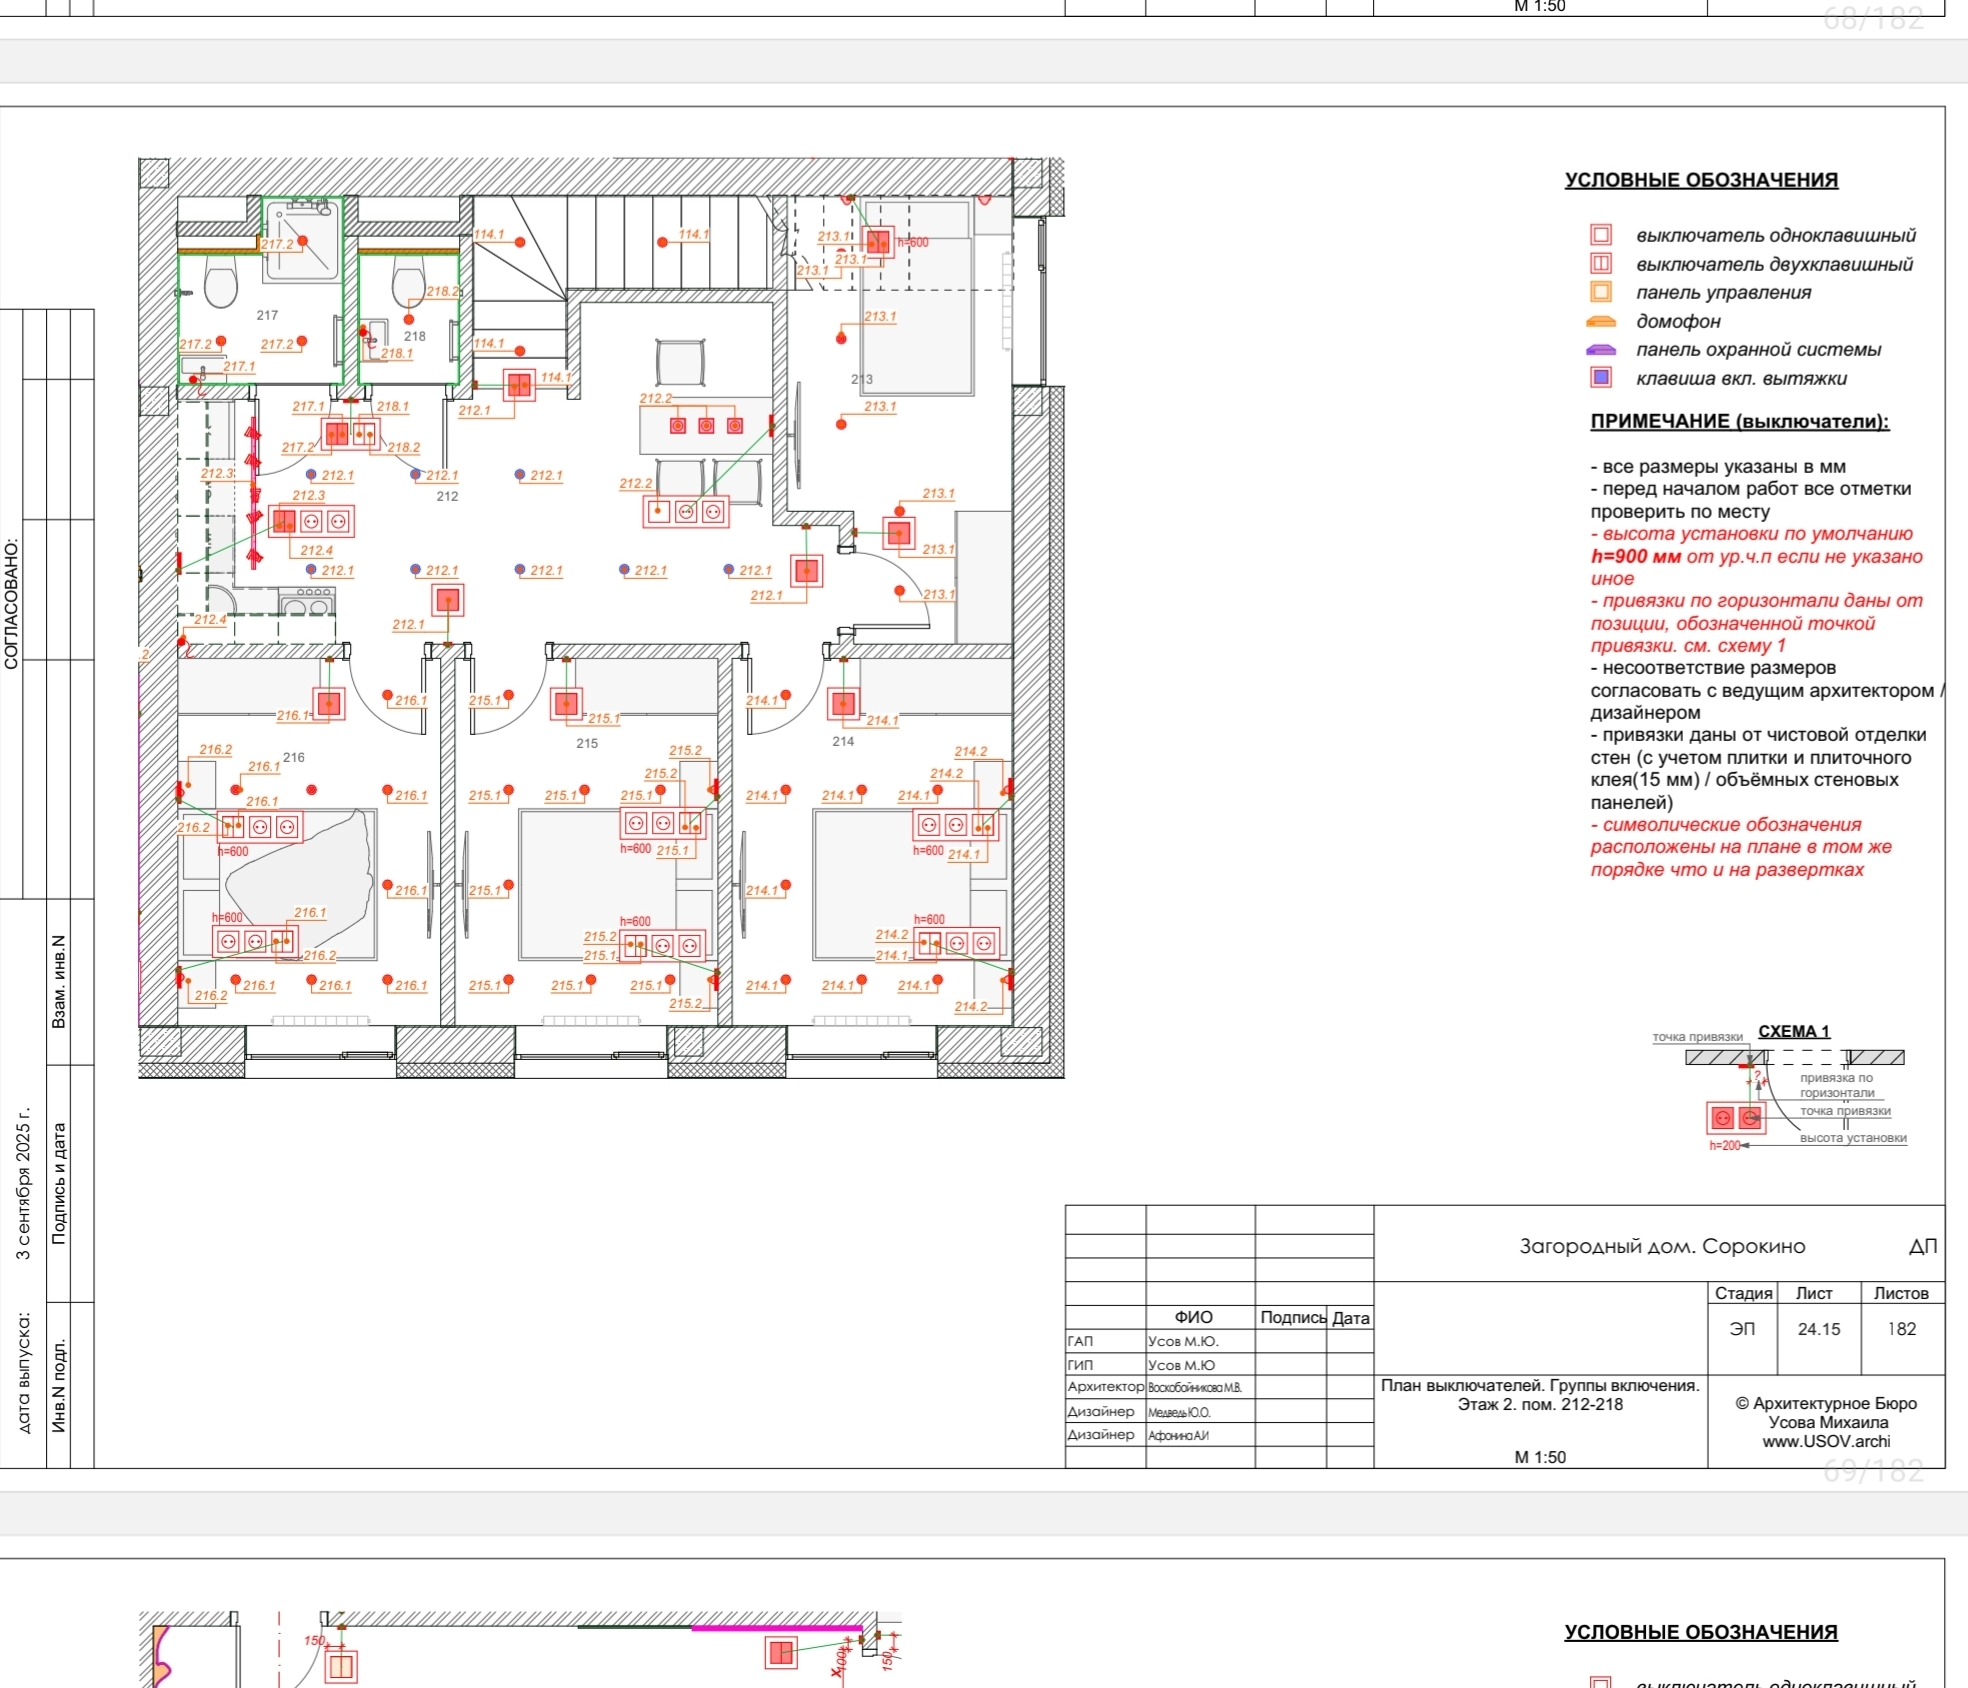Click project title Загородный дом. Сорокино
Viewport: 1968px width, 1688px height.
coord(1662,1246)
